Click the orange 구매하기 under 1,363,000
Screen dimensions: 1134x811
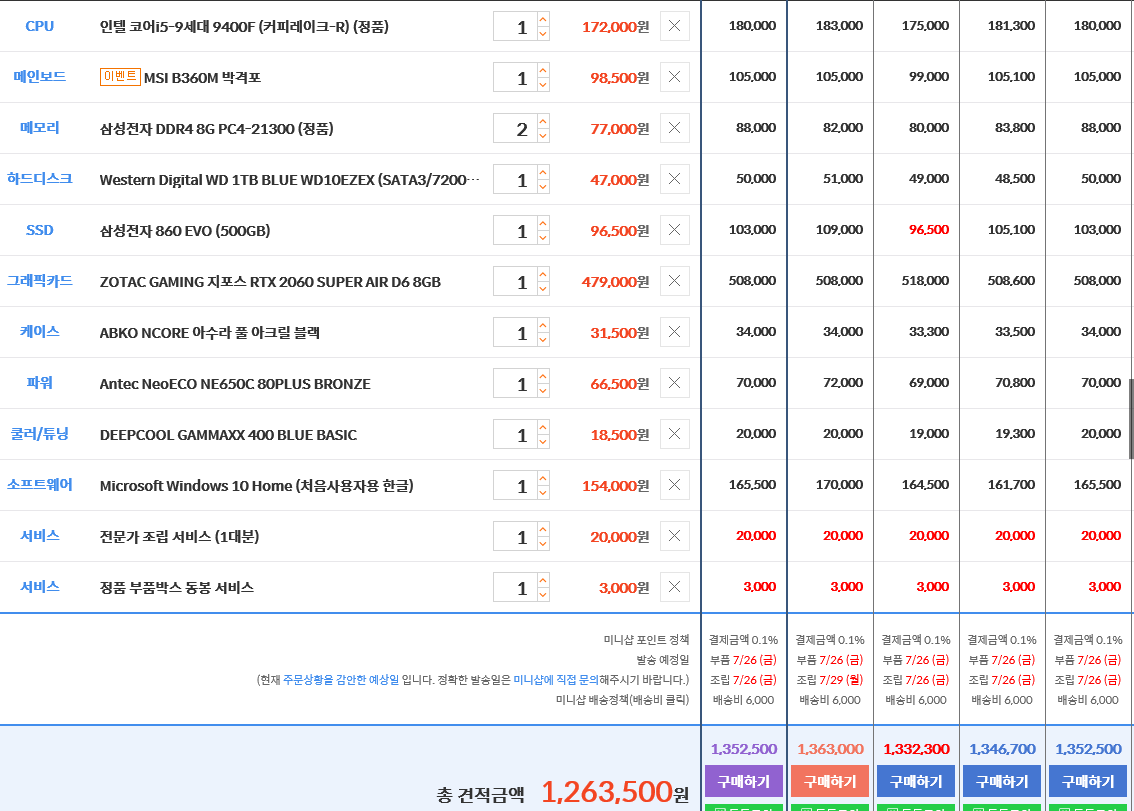coord(830,781)
